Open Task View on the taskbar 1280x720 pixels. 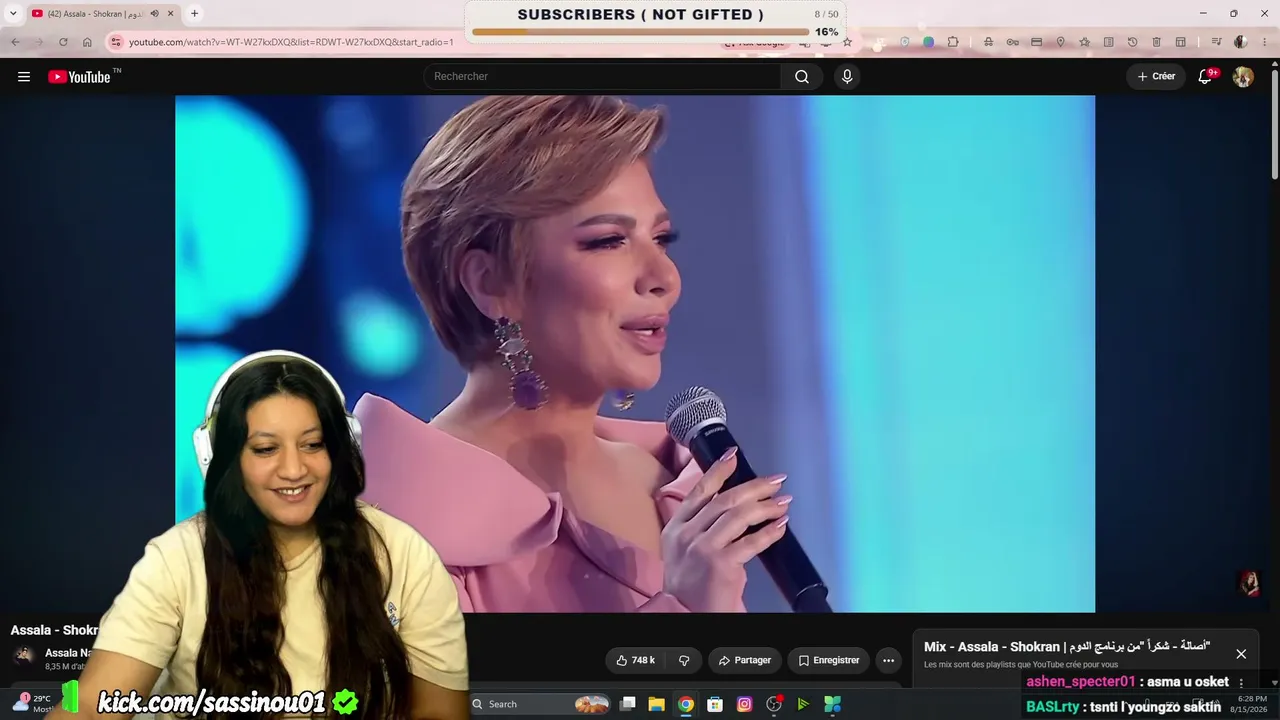628,704
